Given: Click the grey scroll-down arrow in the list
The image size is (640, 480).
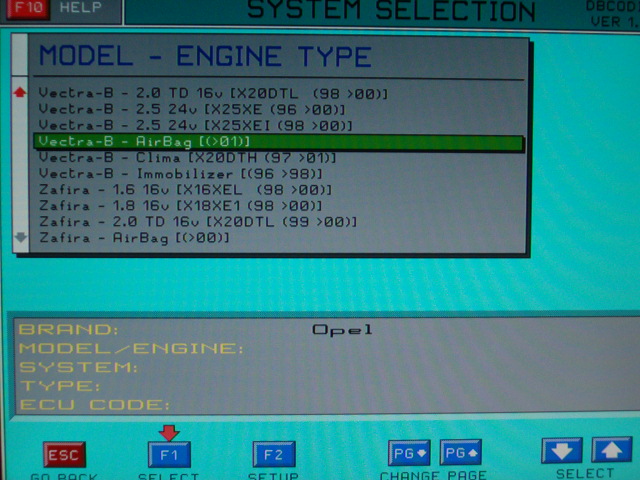Looking at the screenshot, I should click(20, 237).
